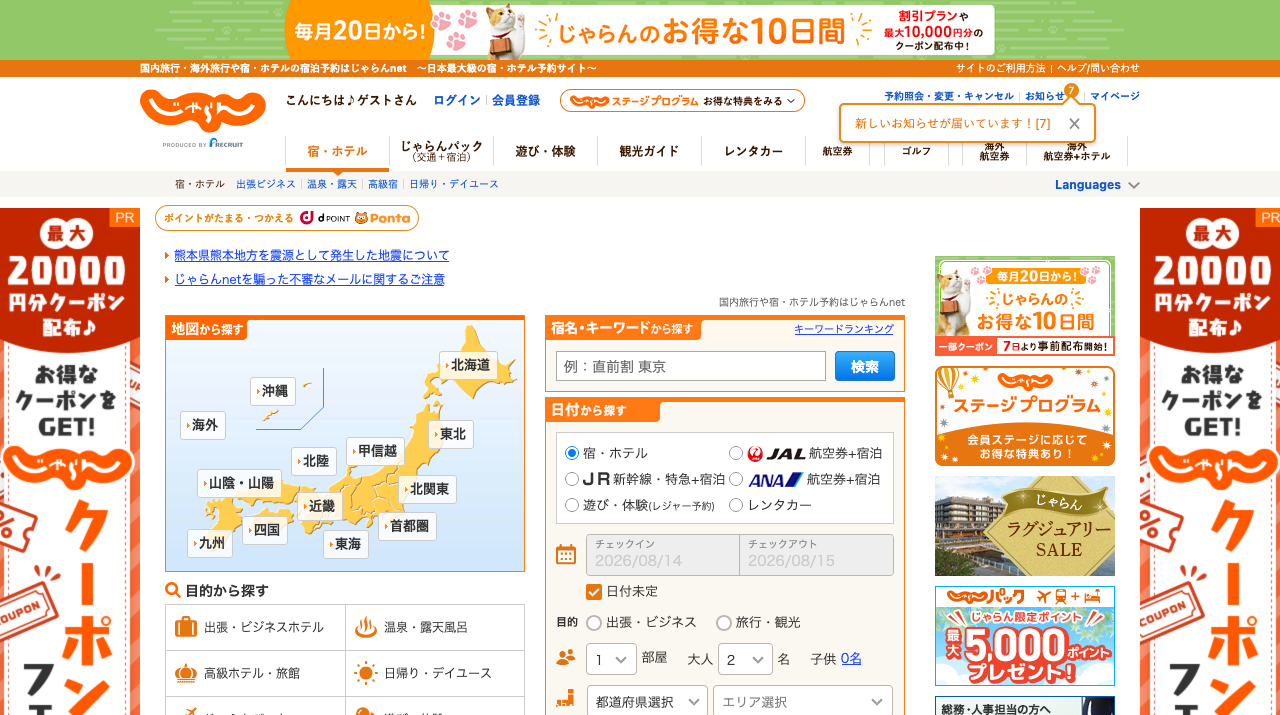Open the 都道府県選択 dropdown
Screen dimensions: 1280x715
tap(647, 702)
